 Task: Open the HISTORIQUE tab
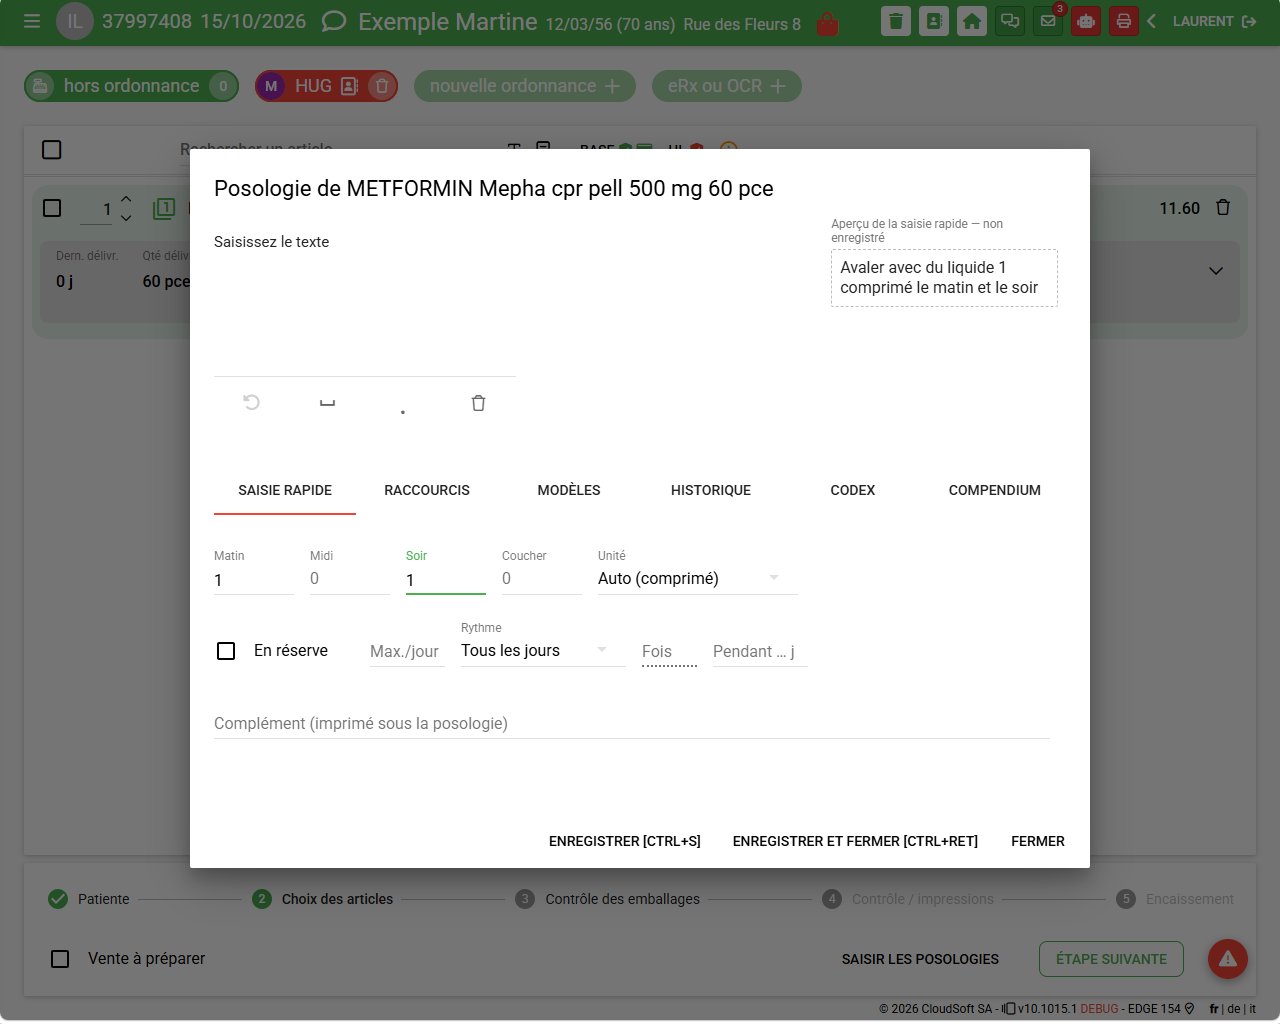pos(711,490)
